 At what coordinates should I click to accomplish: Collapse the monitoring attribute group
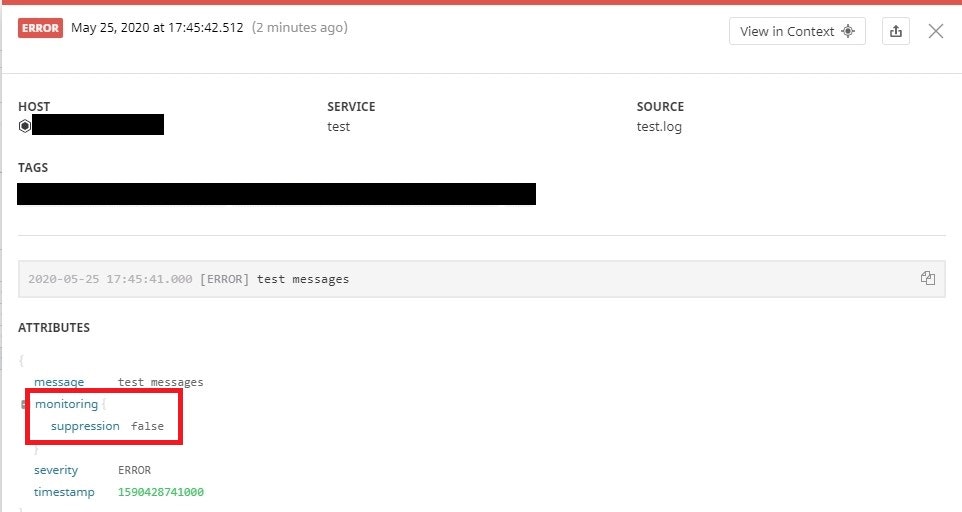point(24,404)
